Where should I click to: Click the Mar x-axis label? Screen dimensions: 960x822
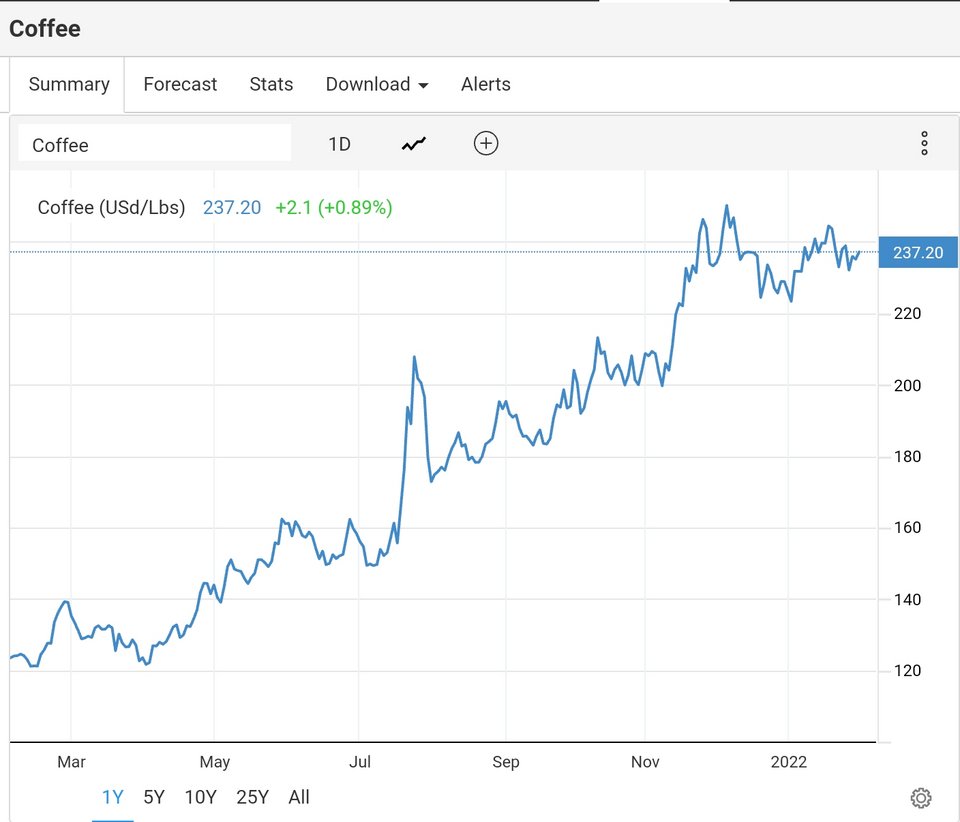[71, 762]
